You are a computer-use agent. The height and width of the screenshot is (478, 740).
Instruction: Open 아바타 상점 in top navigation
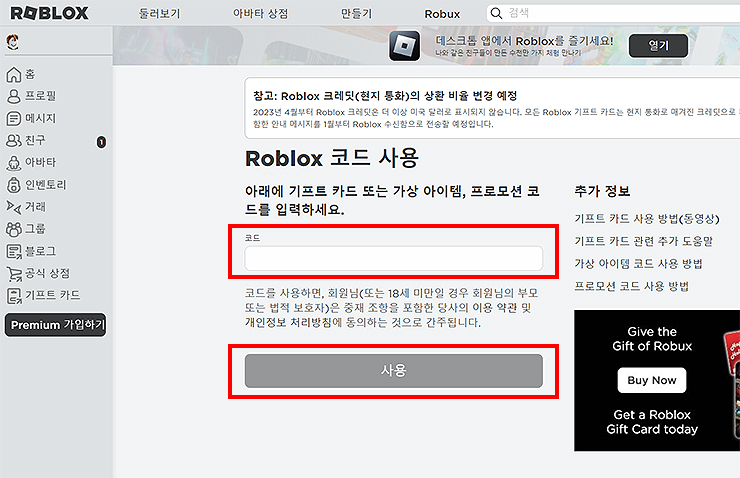coord(261,14)
